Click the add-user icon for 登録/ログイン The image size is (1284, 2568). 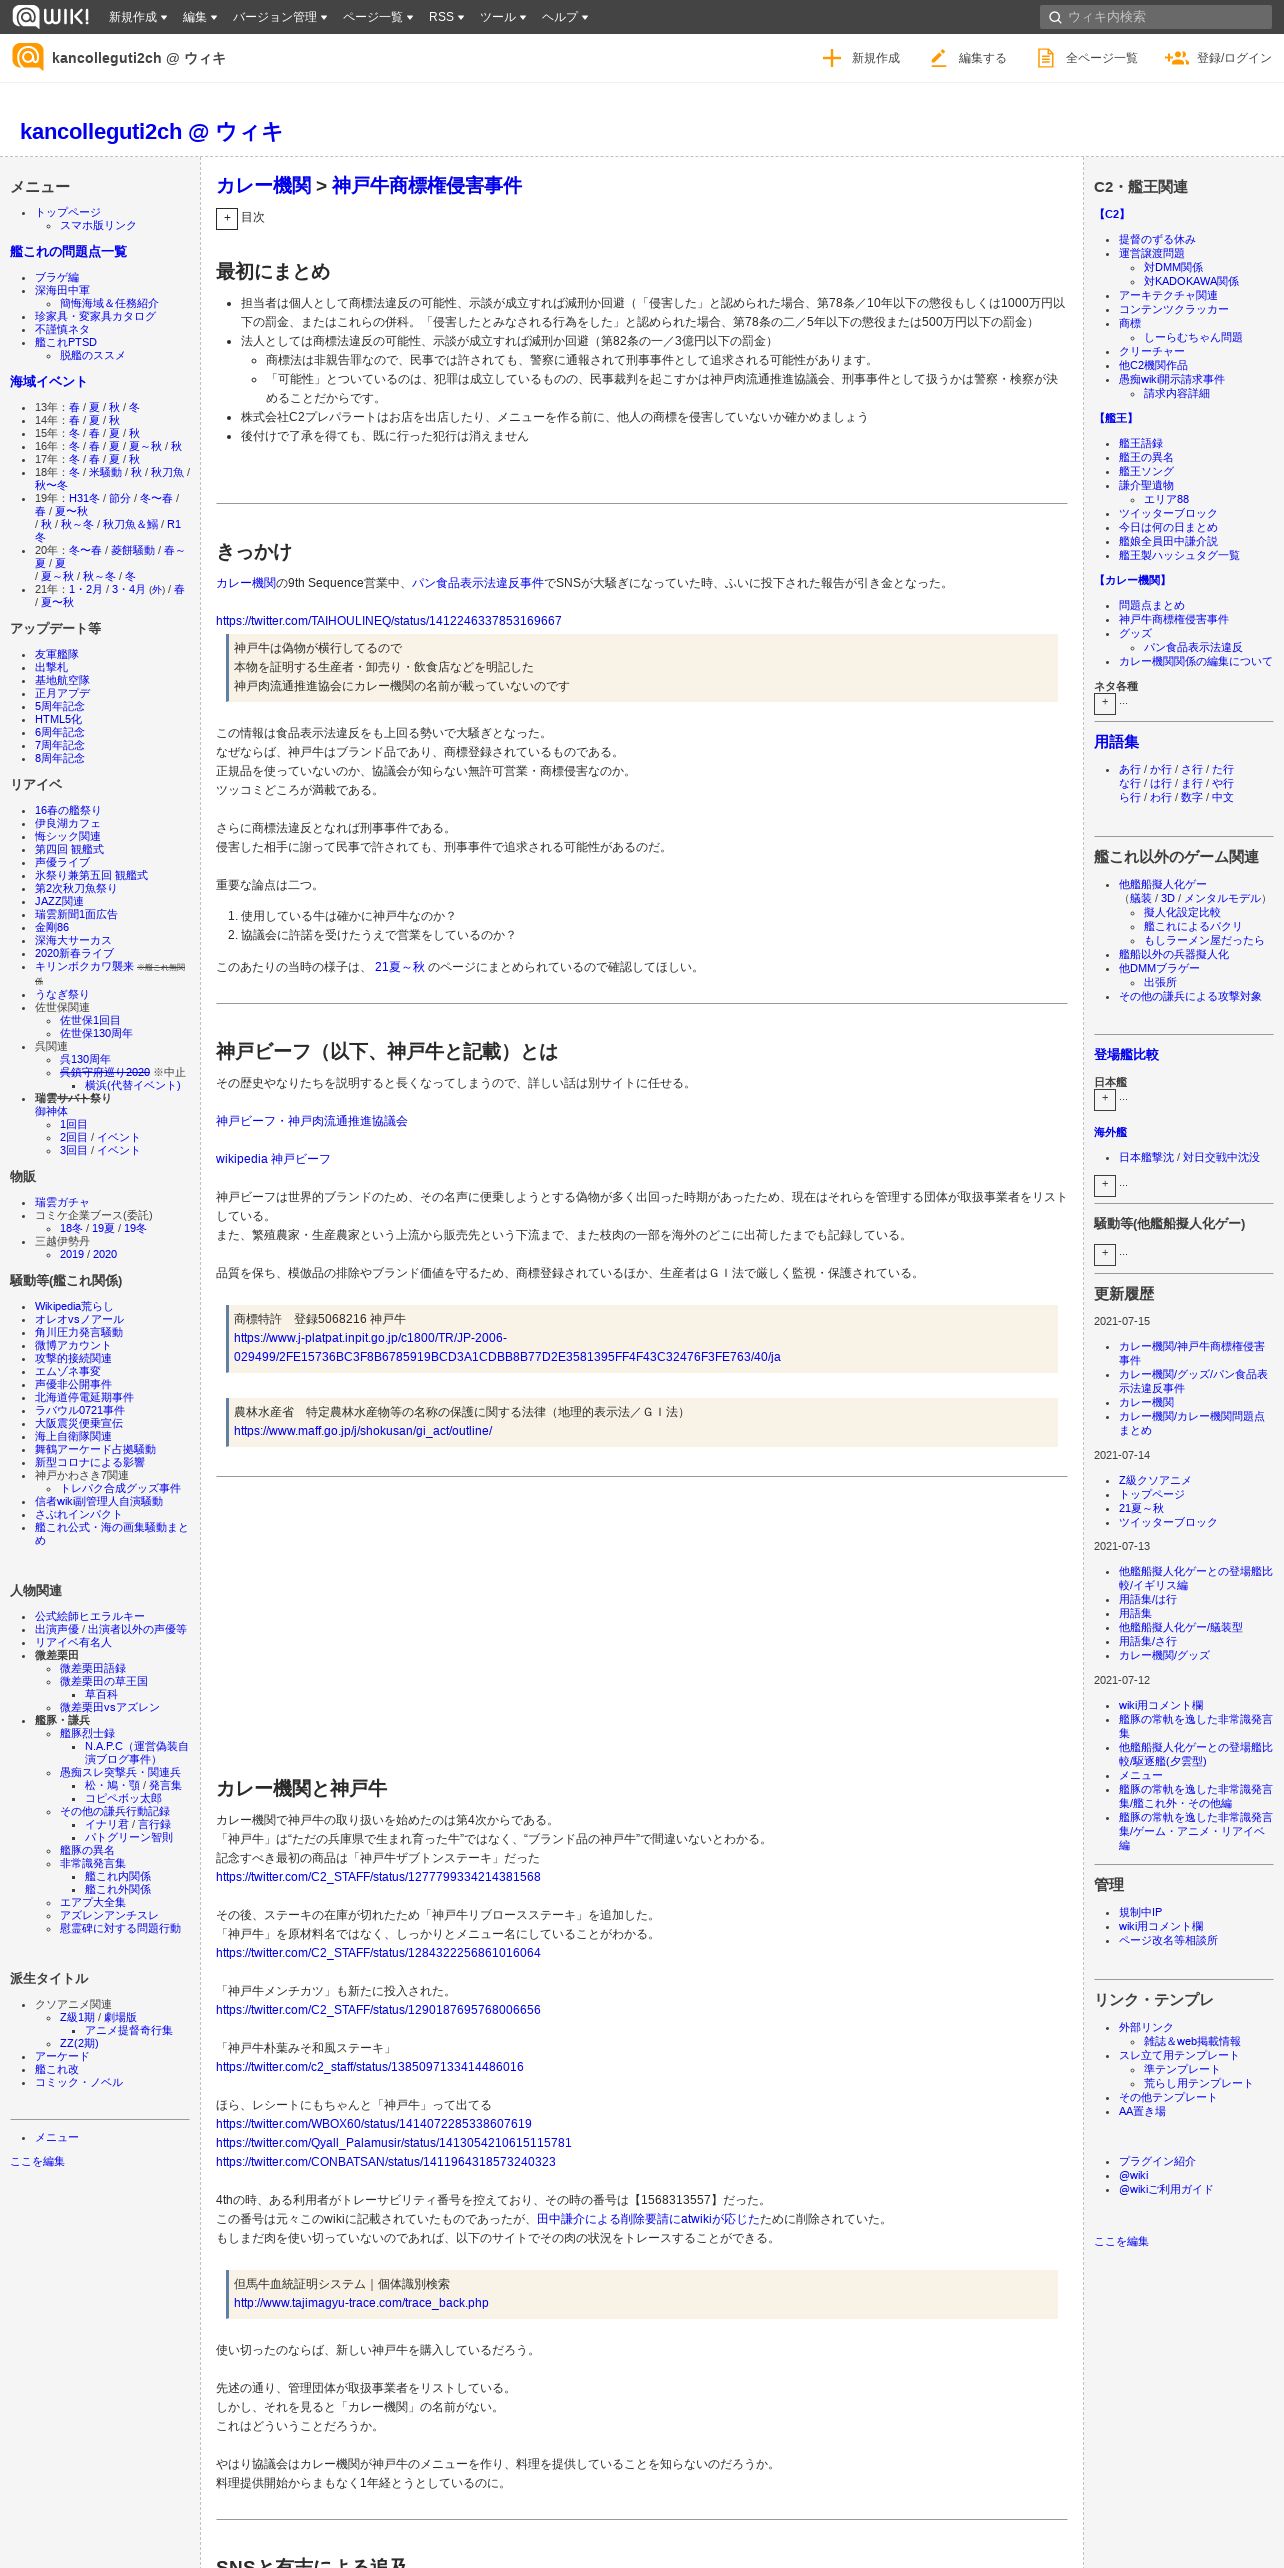point(1176,58)
